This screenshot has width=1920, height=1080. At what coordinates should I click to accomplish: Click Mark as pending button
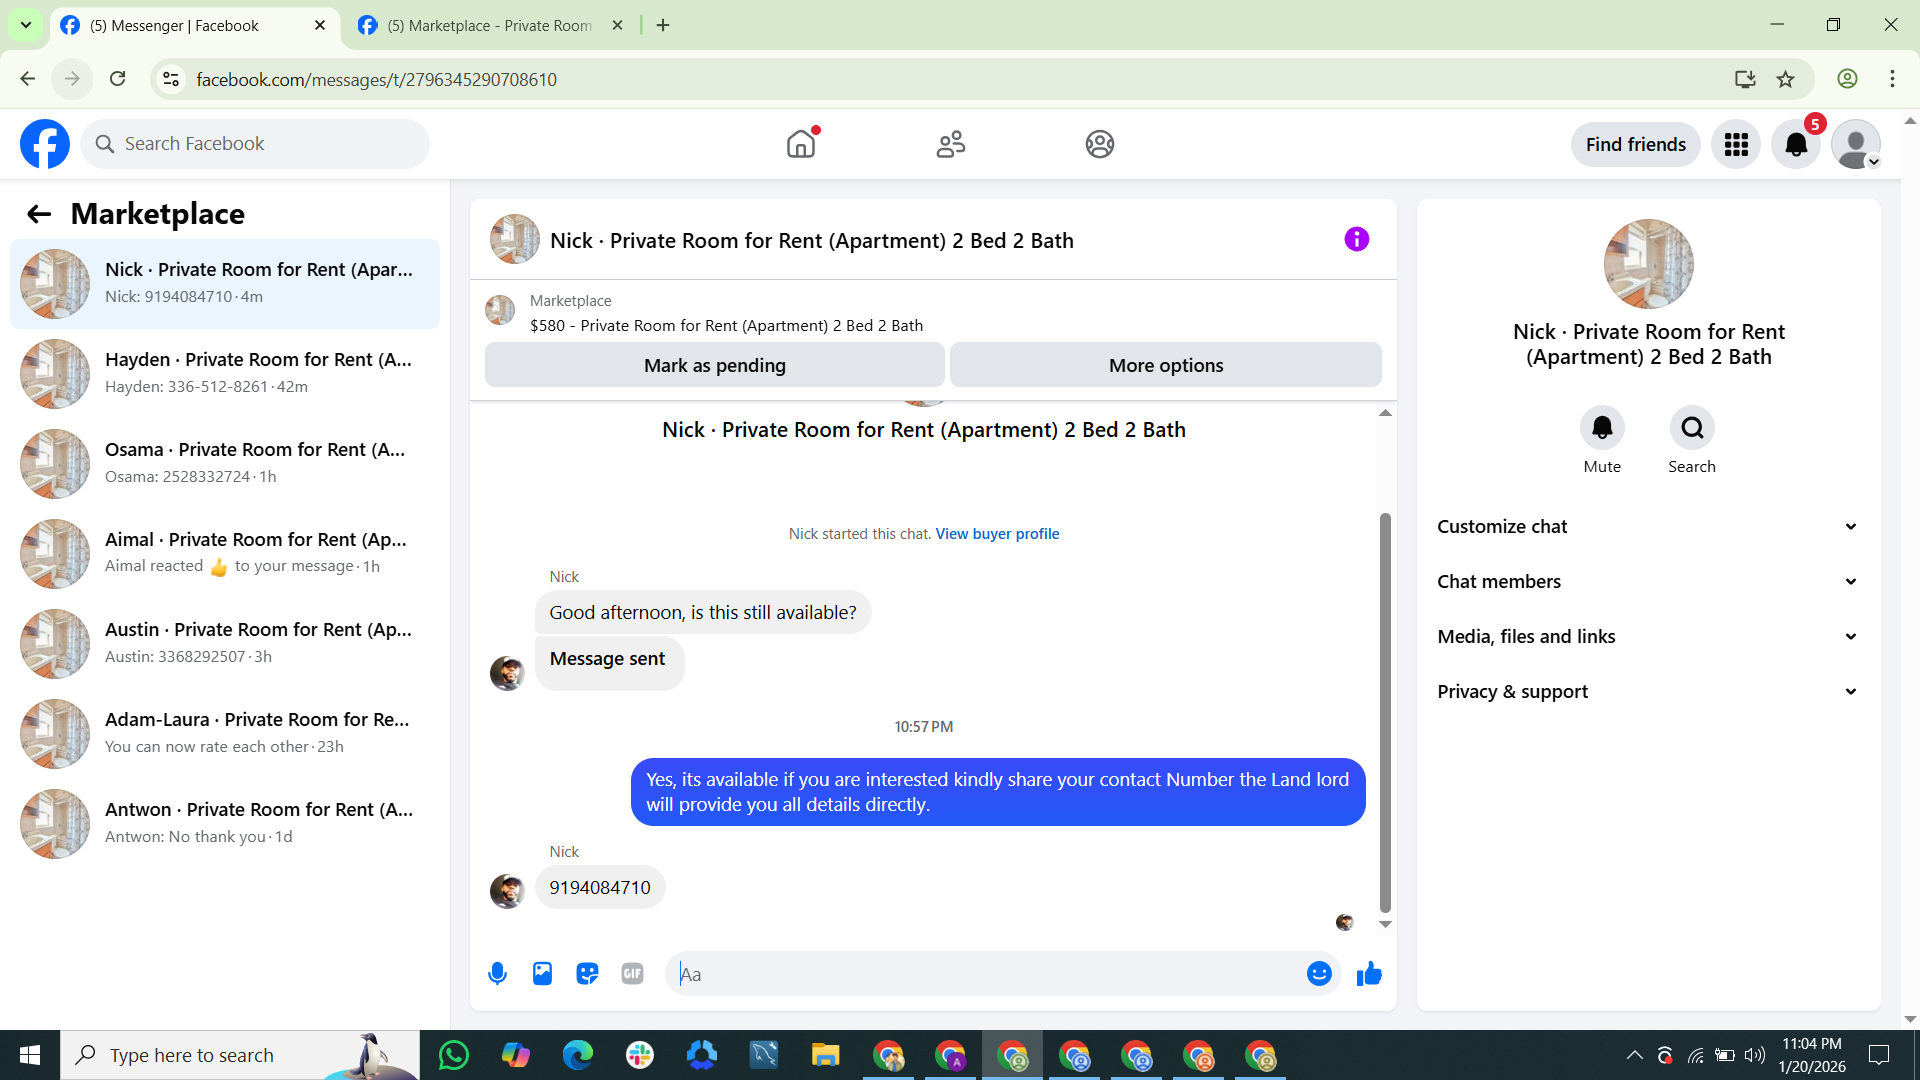(715, 365)
